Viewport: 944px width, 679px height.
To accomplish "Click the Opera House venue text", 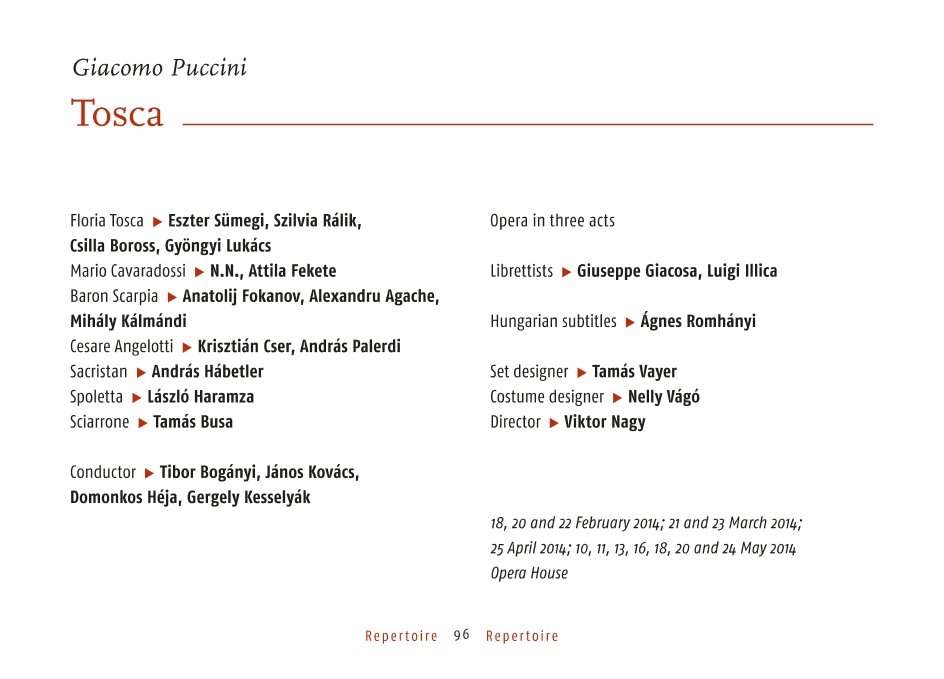I will coord(529,573).
